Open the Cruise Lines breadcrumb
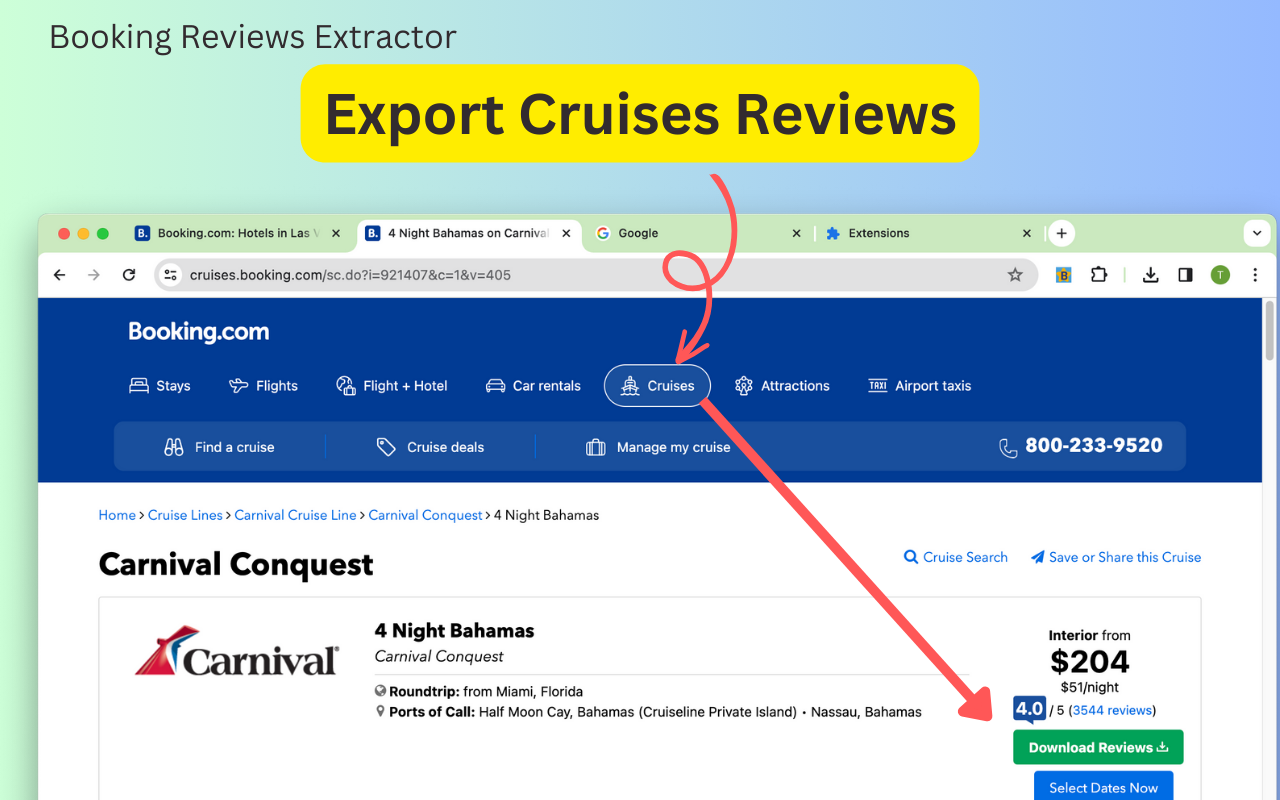 click(x=185, y=515)
